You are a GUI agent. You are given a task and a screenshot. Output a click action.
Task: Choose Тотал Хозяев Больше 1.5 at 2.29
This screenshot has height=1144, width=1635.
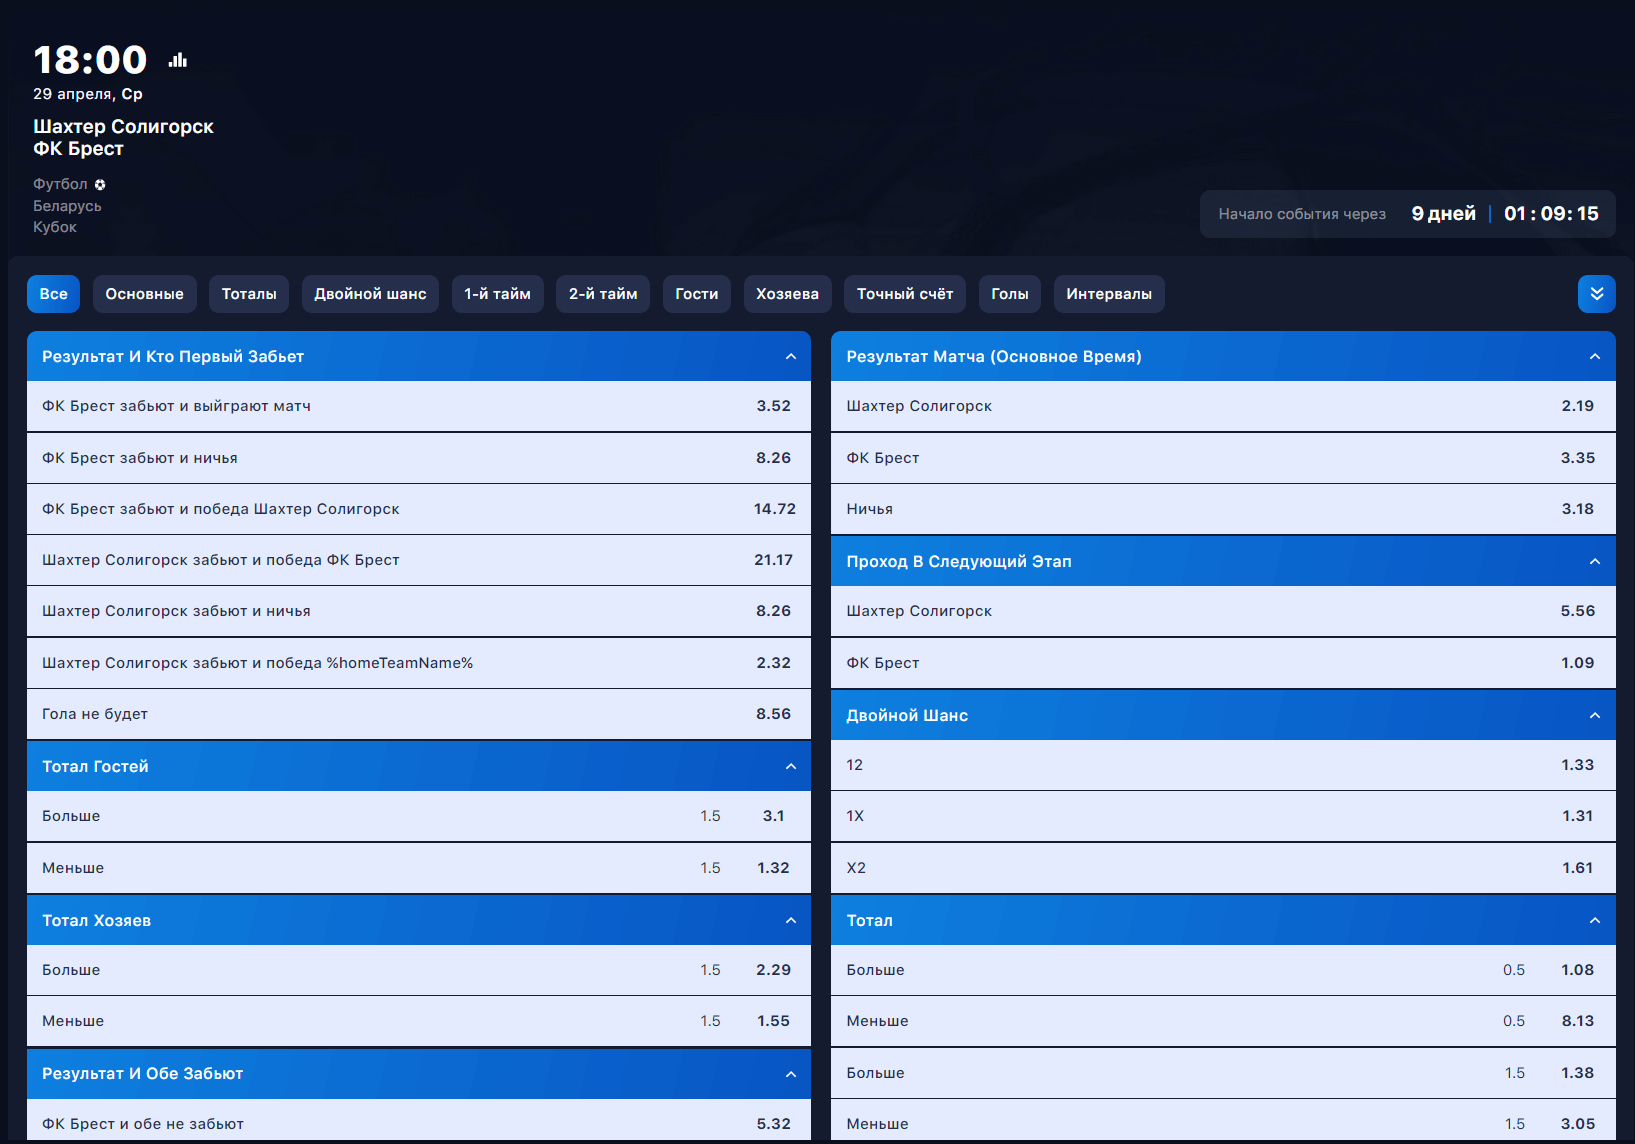coord(419,970)
